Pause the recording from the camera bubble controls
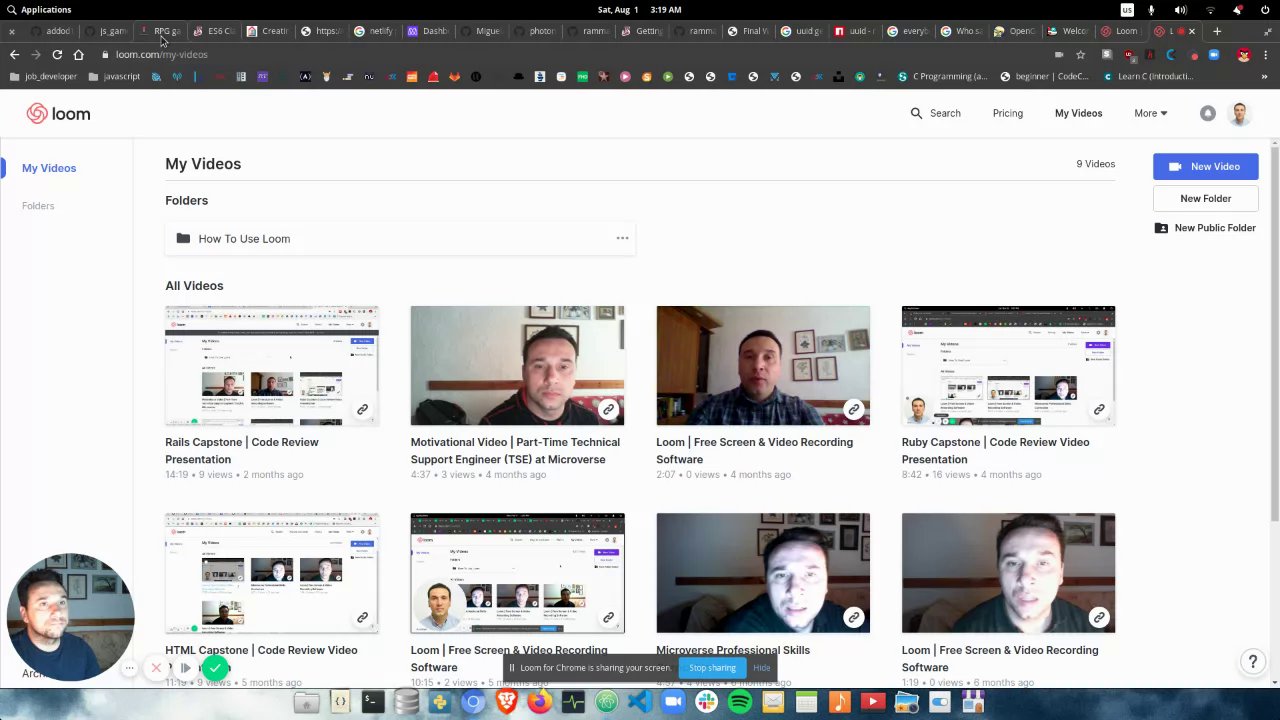The image size is (1280, 720). tap(185, 667)
